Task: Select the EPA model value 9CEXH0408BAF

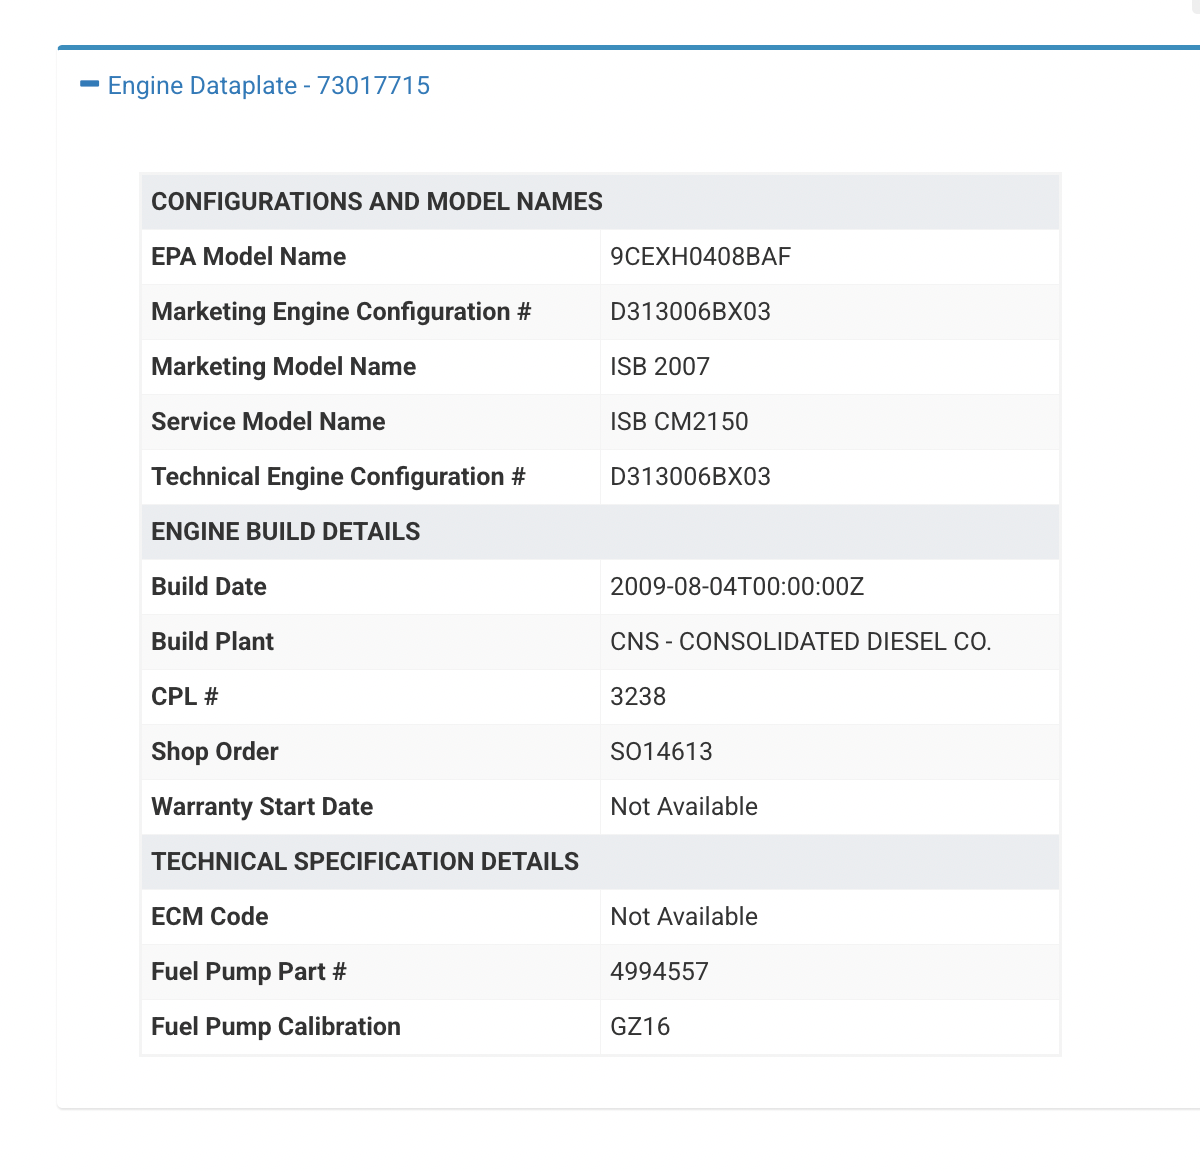Action: pos(700,257)
